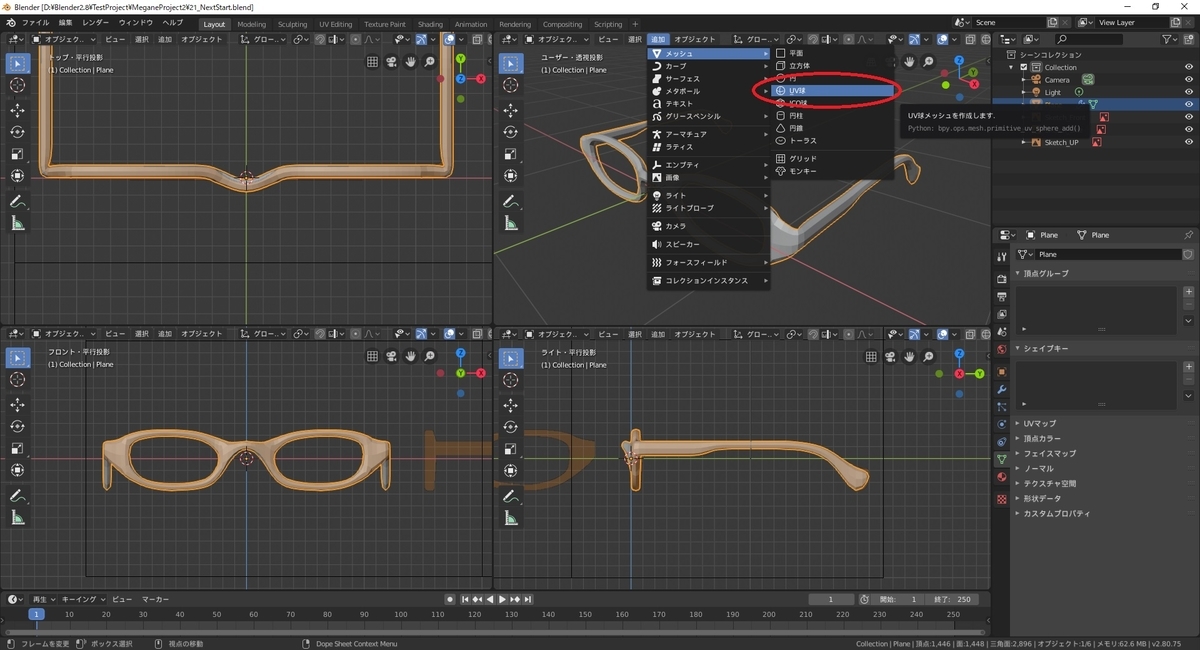Click camera view icon in Top viewport

click(x=391, y=62)
